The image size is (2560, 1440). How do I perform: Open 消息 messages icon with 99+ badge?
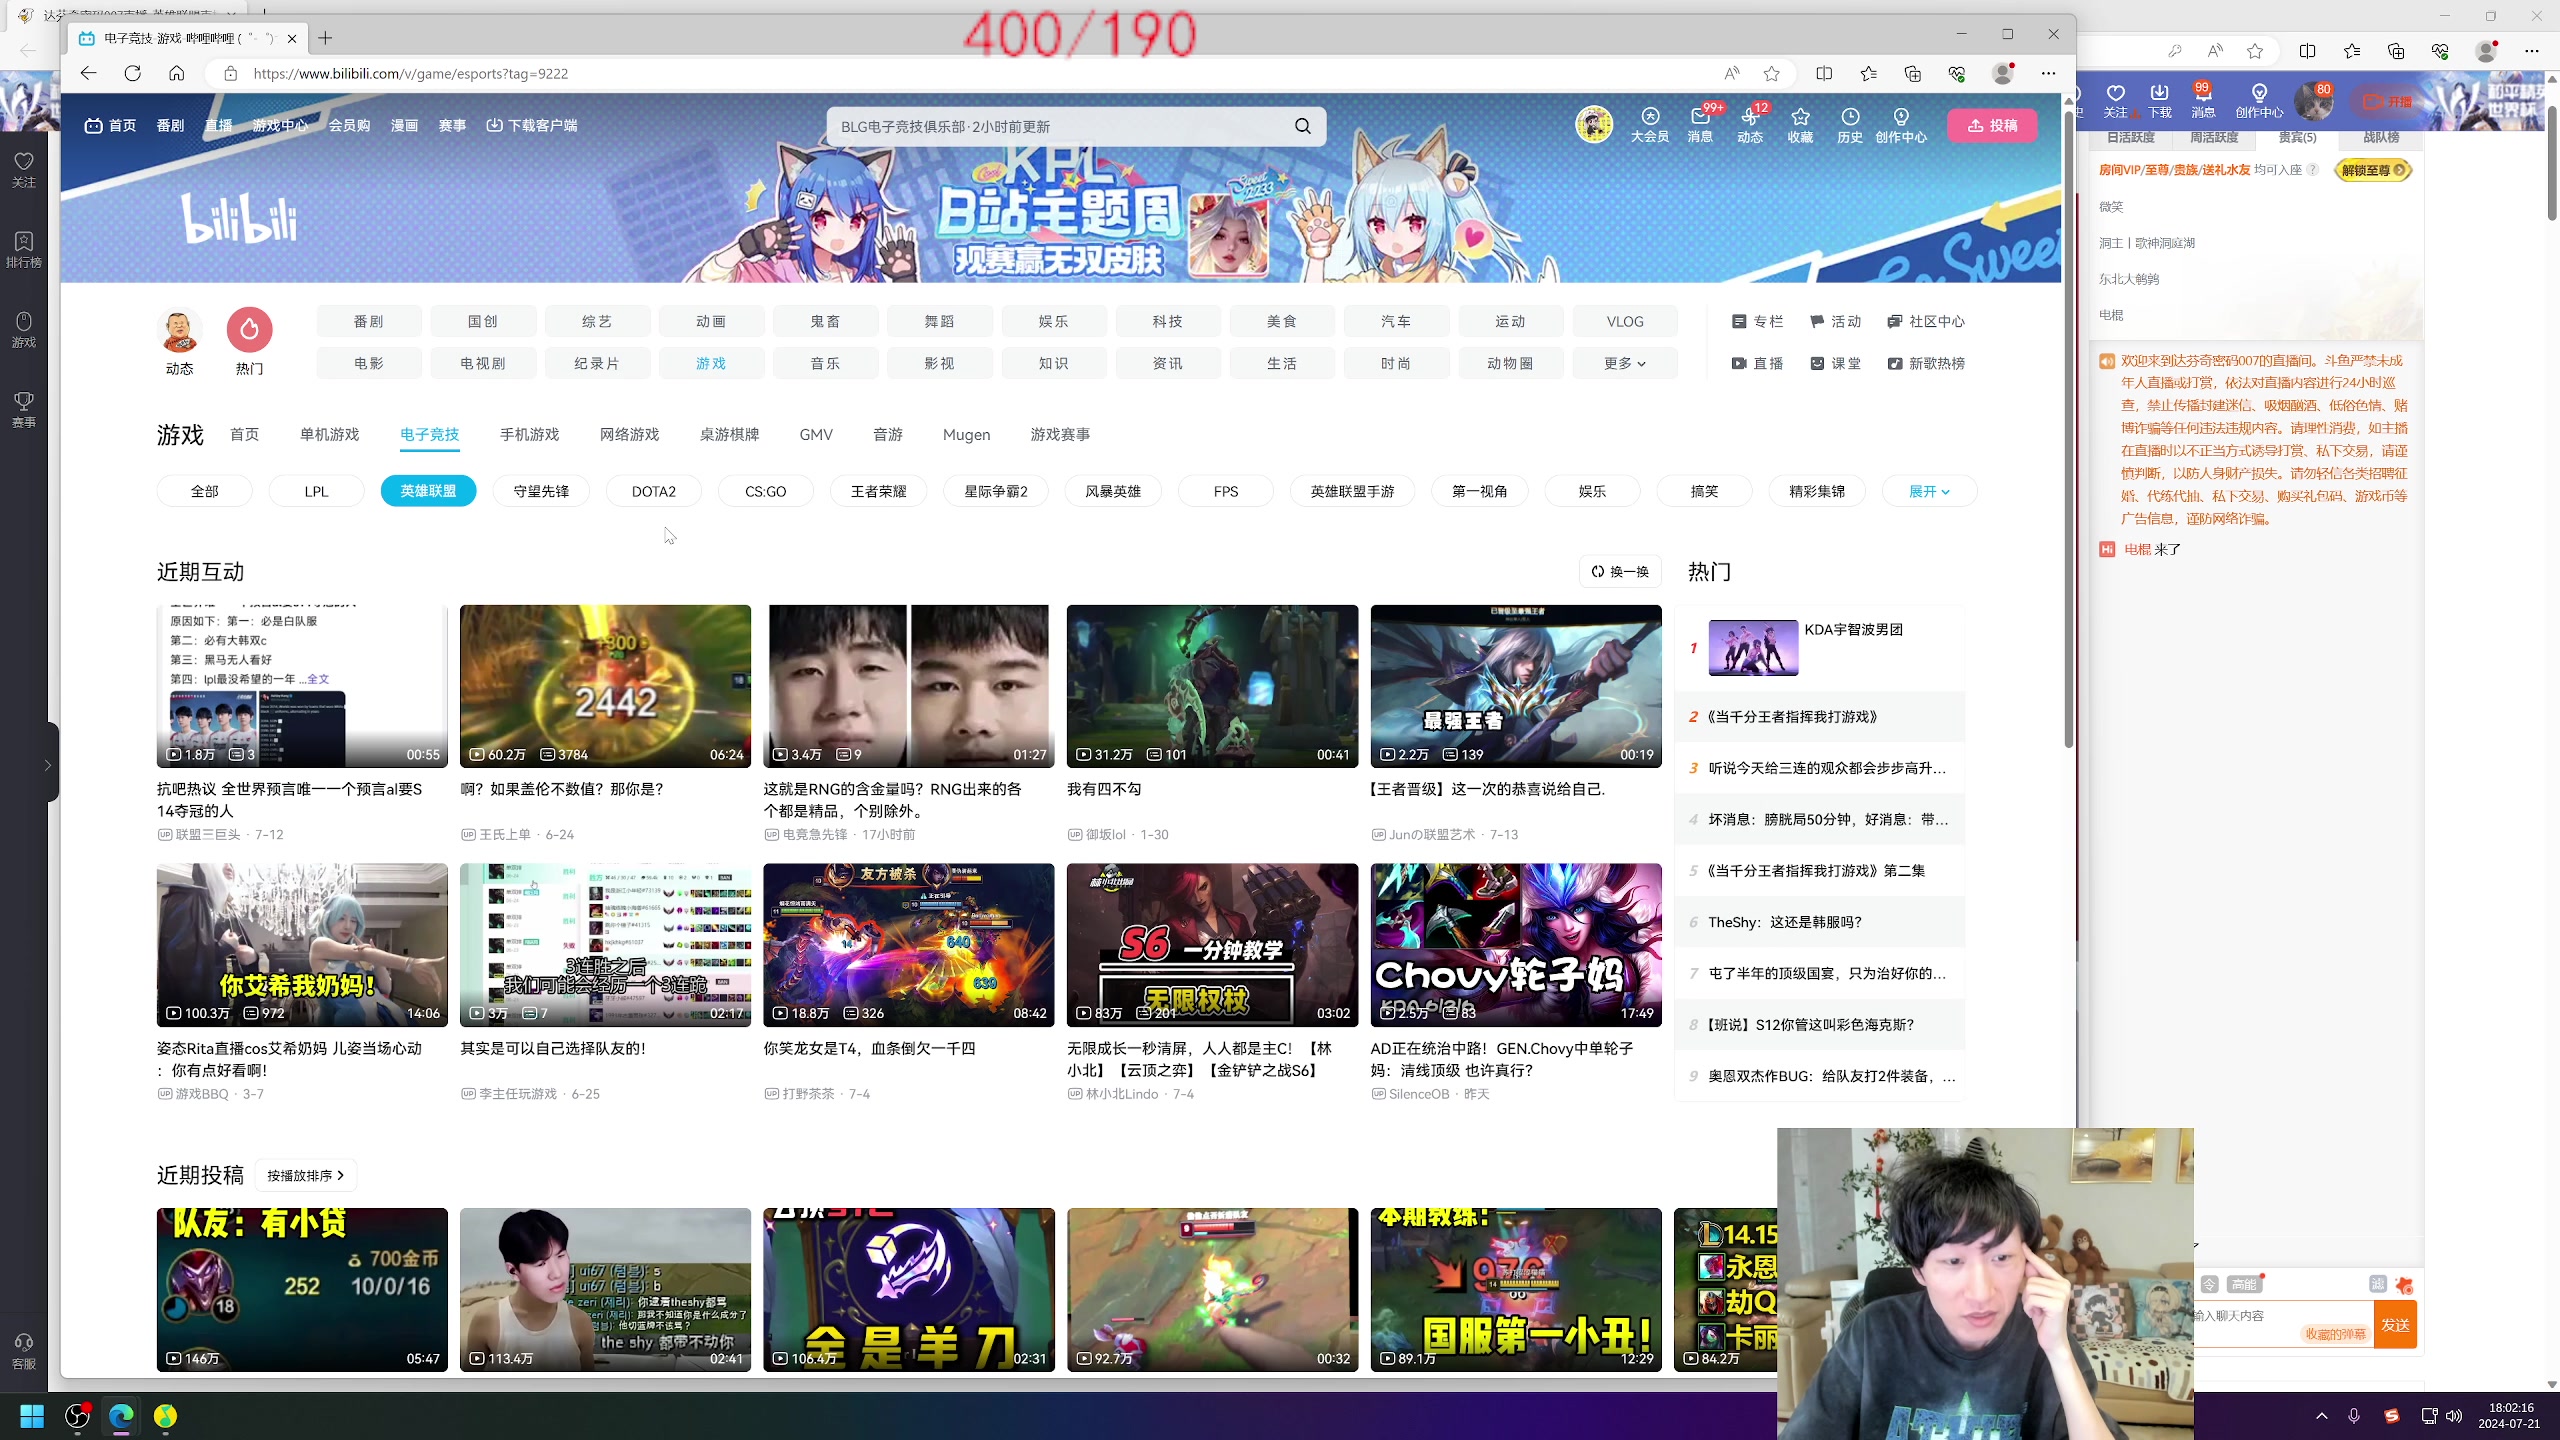click(1700, 125)
